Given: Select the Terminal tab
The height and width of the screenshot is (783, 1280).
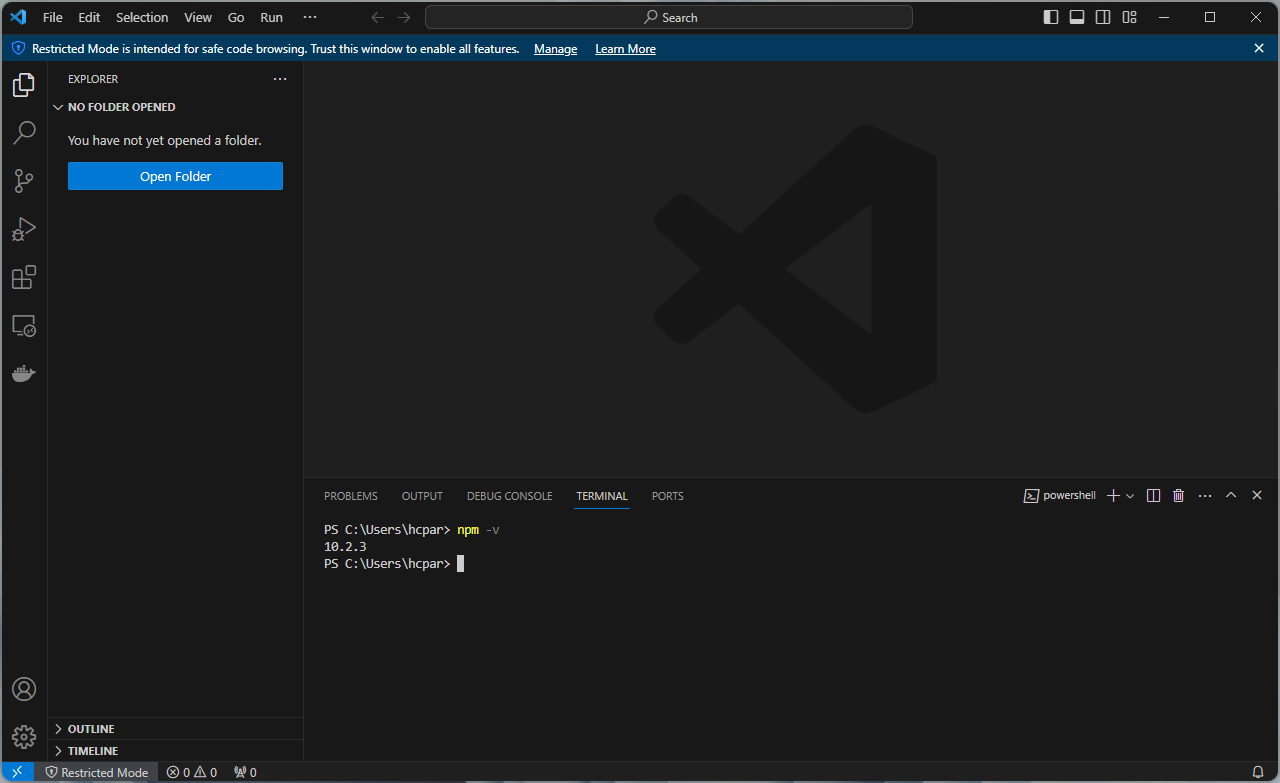Looking at the screenshot, I should tap(602, 496).
